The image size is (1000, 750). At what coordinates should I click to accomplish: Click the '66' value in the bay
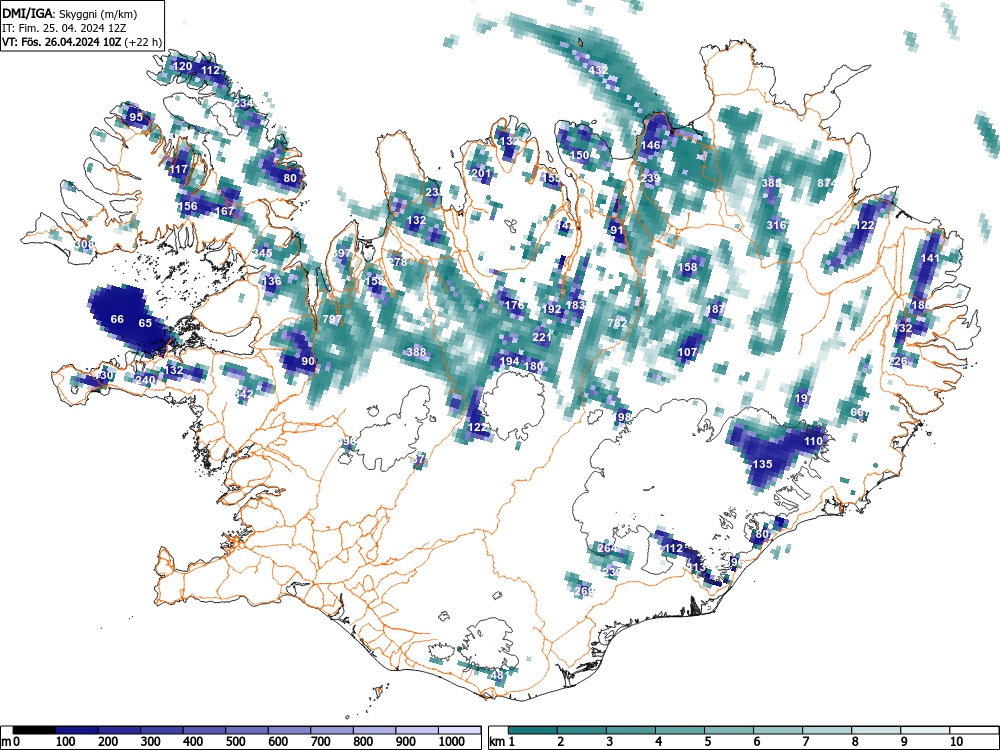point(117,319)
